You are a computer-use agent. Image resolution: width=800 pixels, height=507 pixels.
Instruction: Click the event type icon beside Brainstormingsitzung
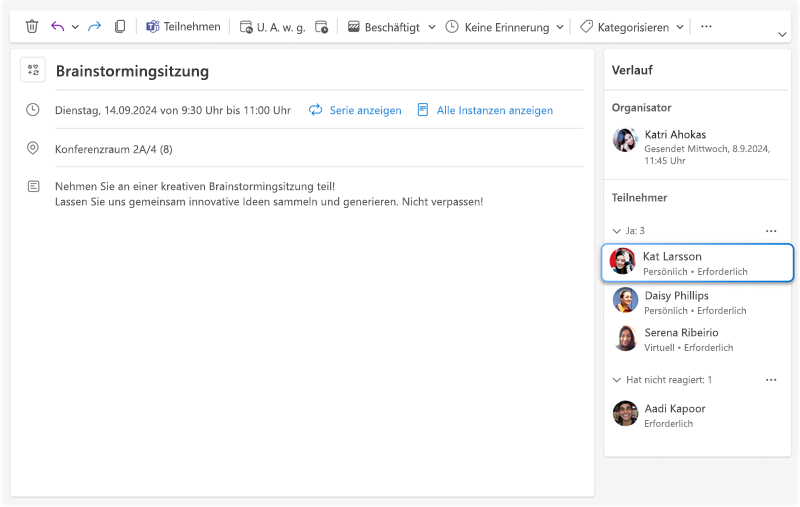(33, 70)
